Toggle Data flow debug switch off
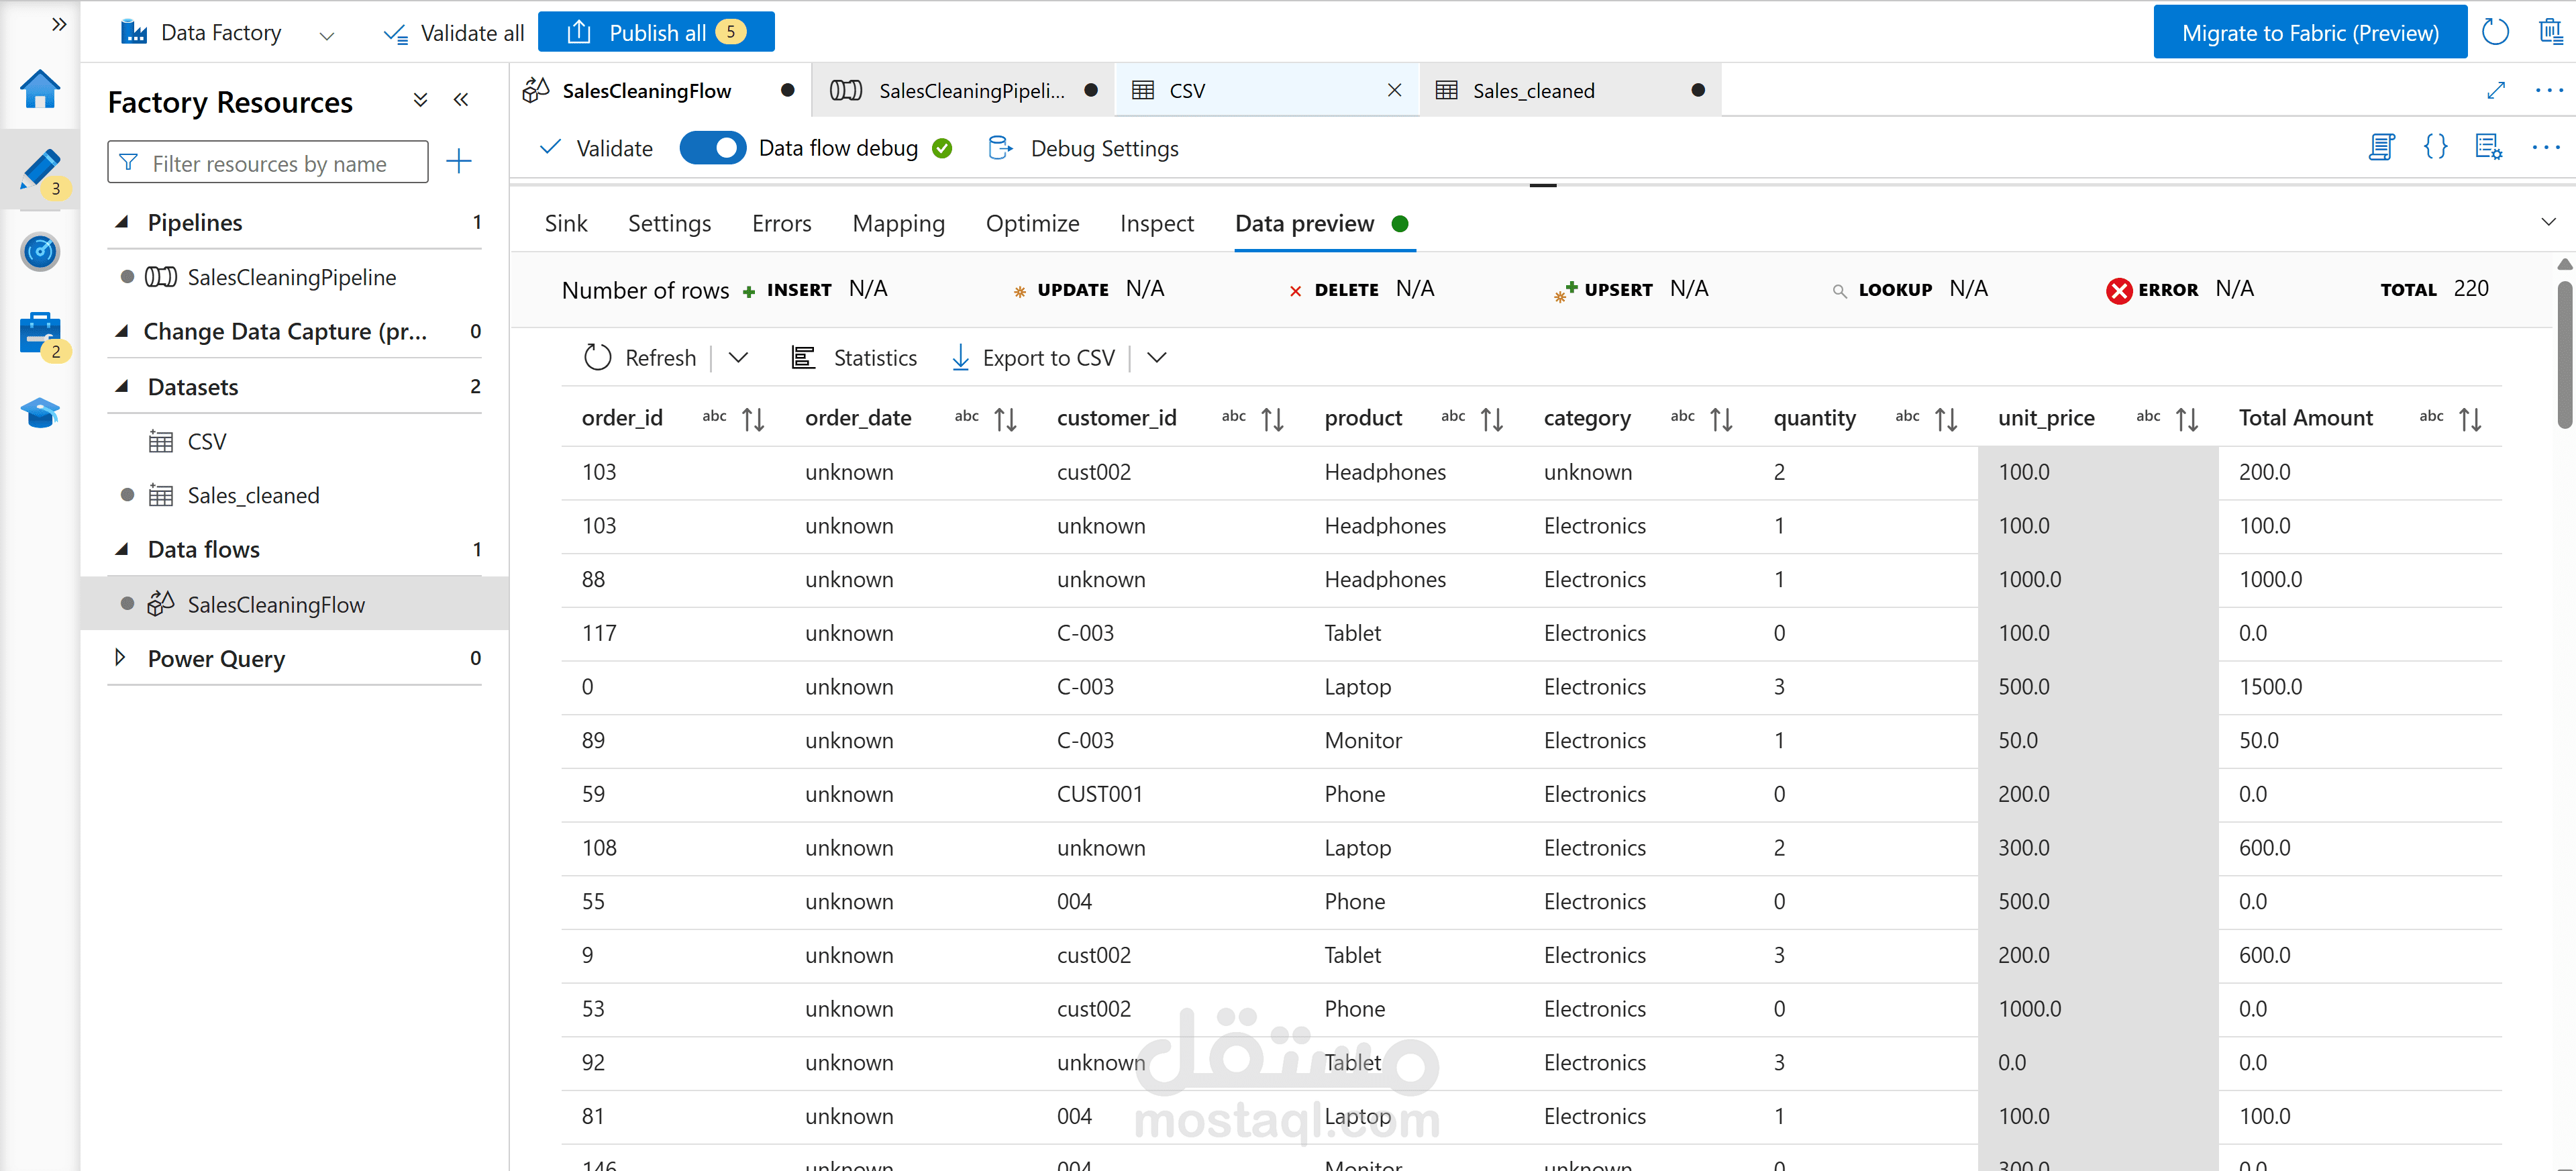Viewport: 2576px width, 1171px height. click(712, 148)
